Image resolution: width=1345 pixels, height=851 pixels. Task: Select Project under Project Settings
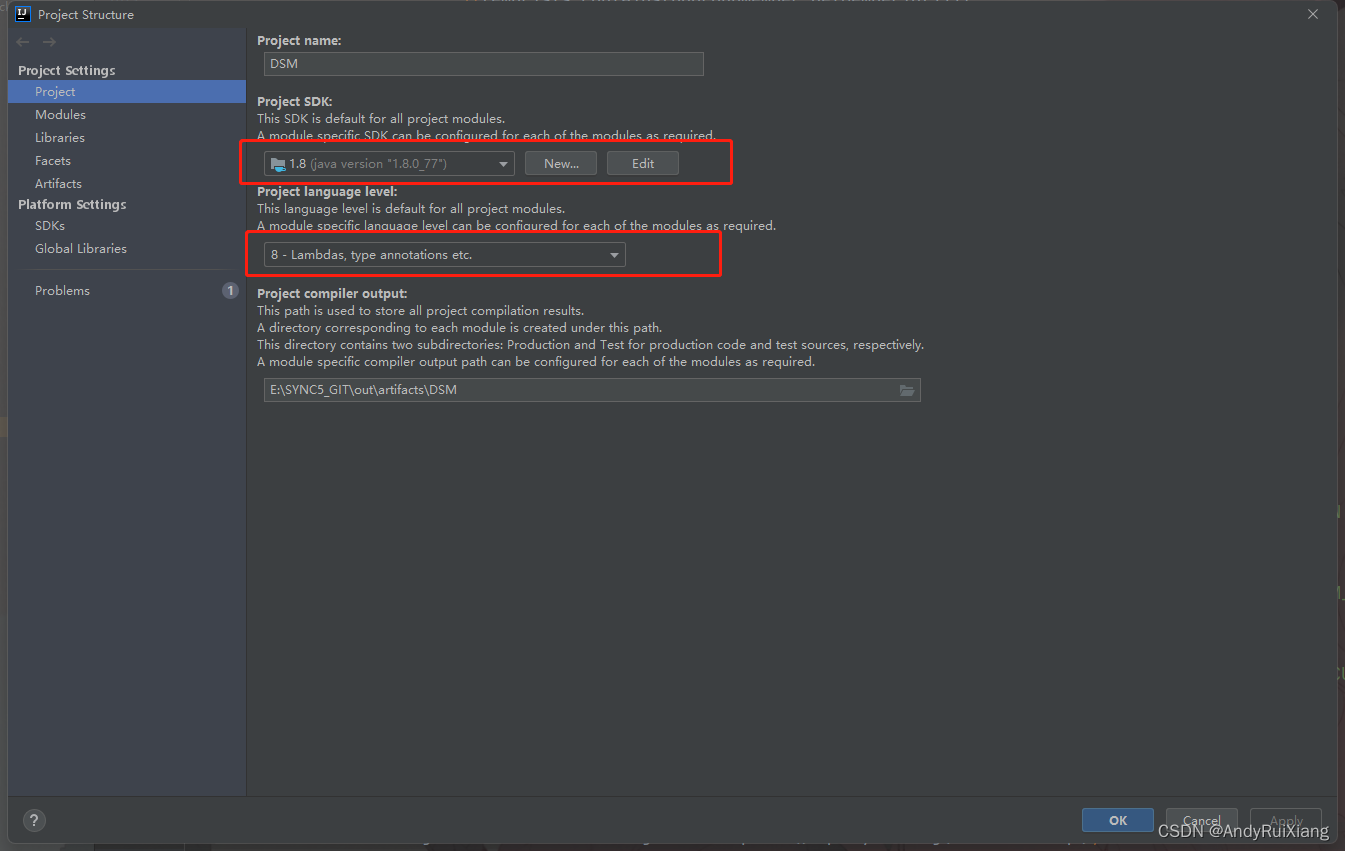pos(127,92)
